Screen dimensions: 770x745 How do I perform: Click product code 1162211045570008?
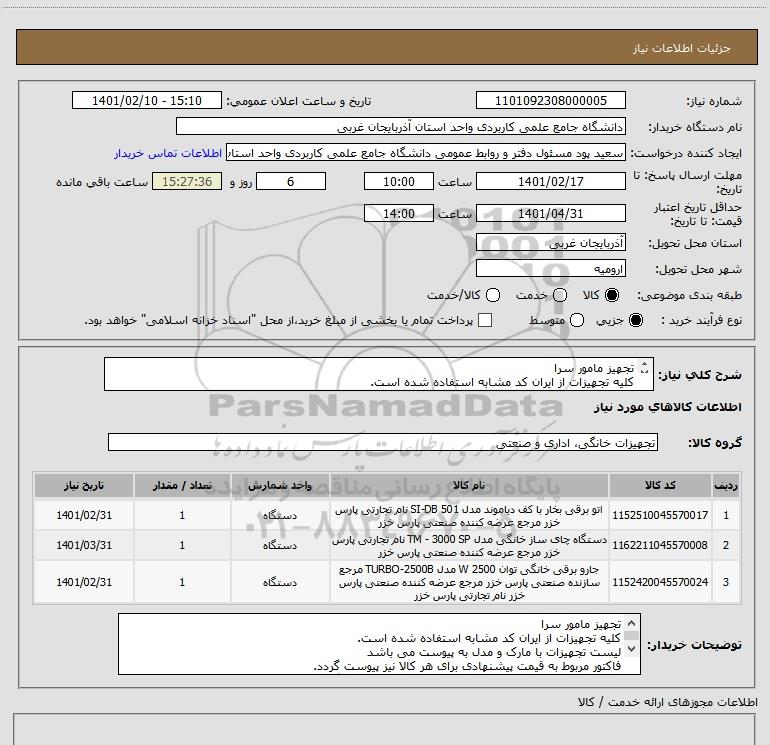click(x=660, y=545)
